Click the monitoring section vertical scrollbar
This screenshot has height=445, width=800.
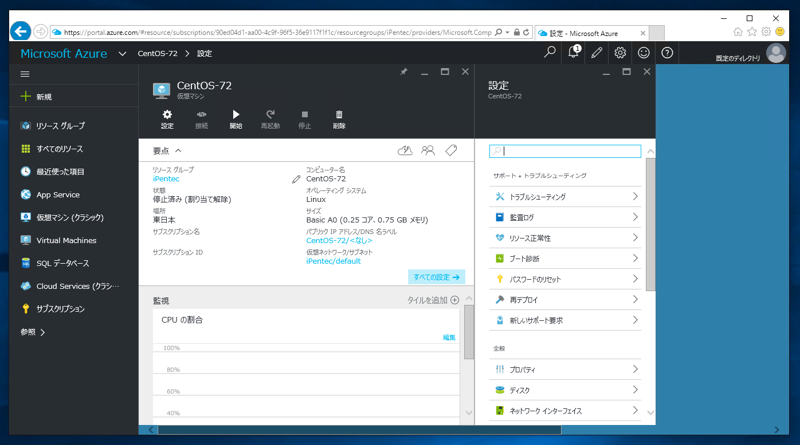(468, 332)
